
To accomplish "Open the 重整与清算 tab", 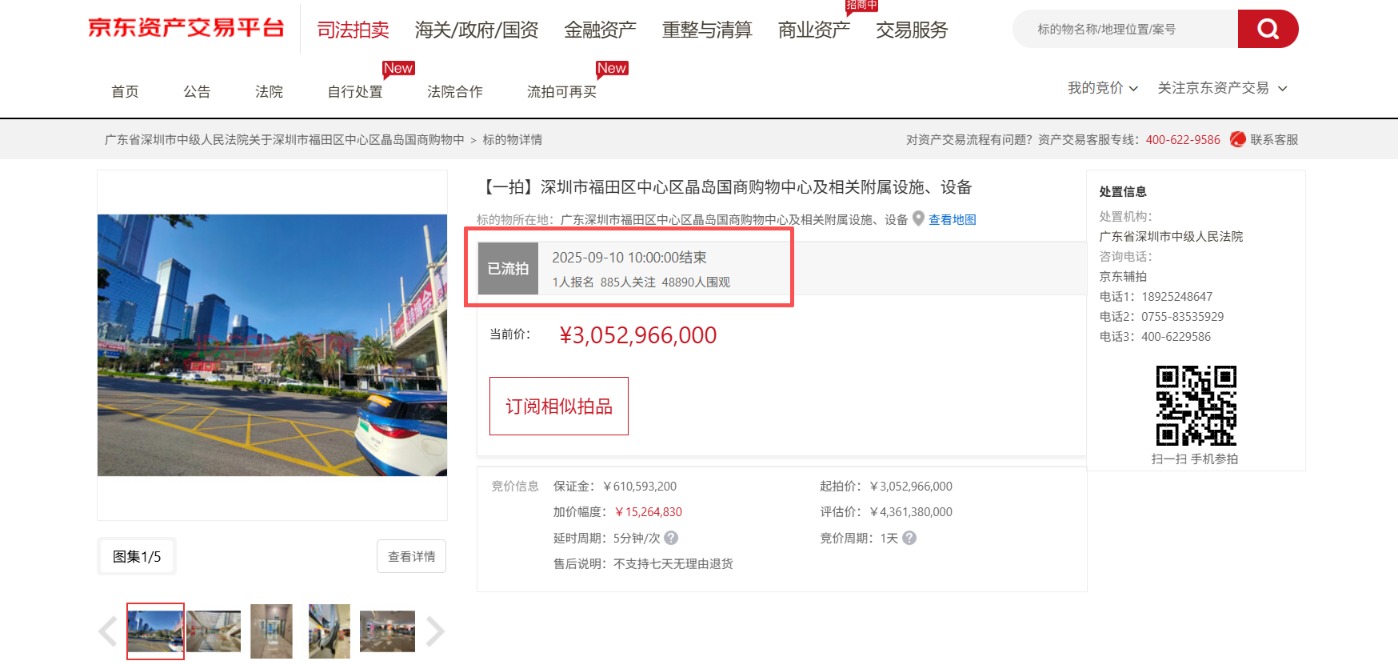I will tap(707, 30).
